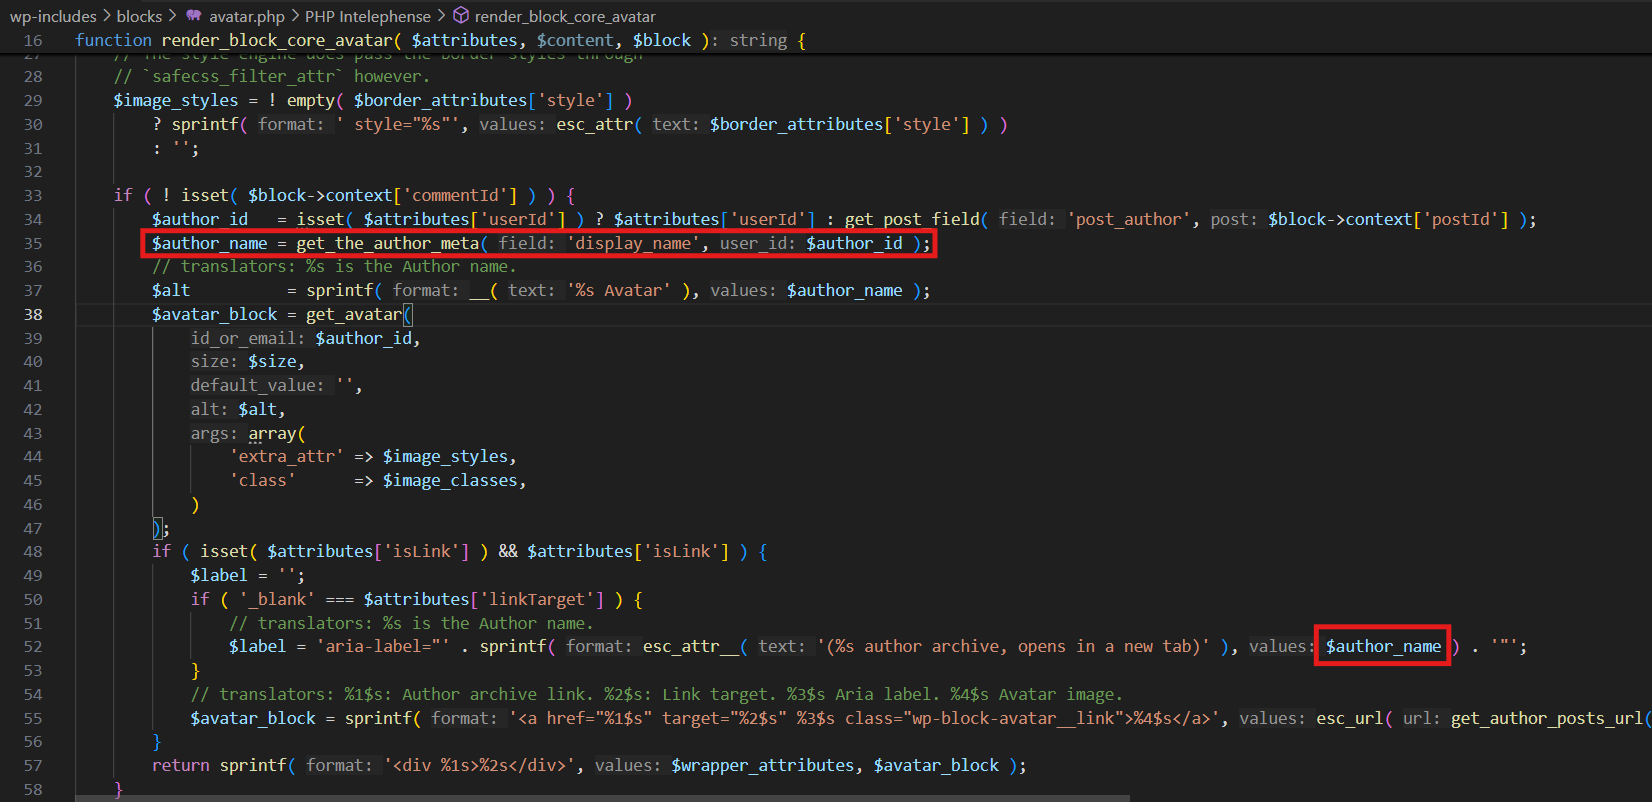Click $author_name variable on line 52
This screenshot has height=802, width=1652.
click(1383, 647)
